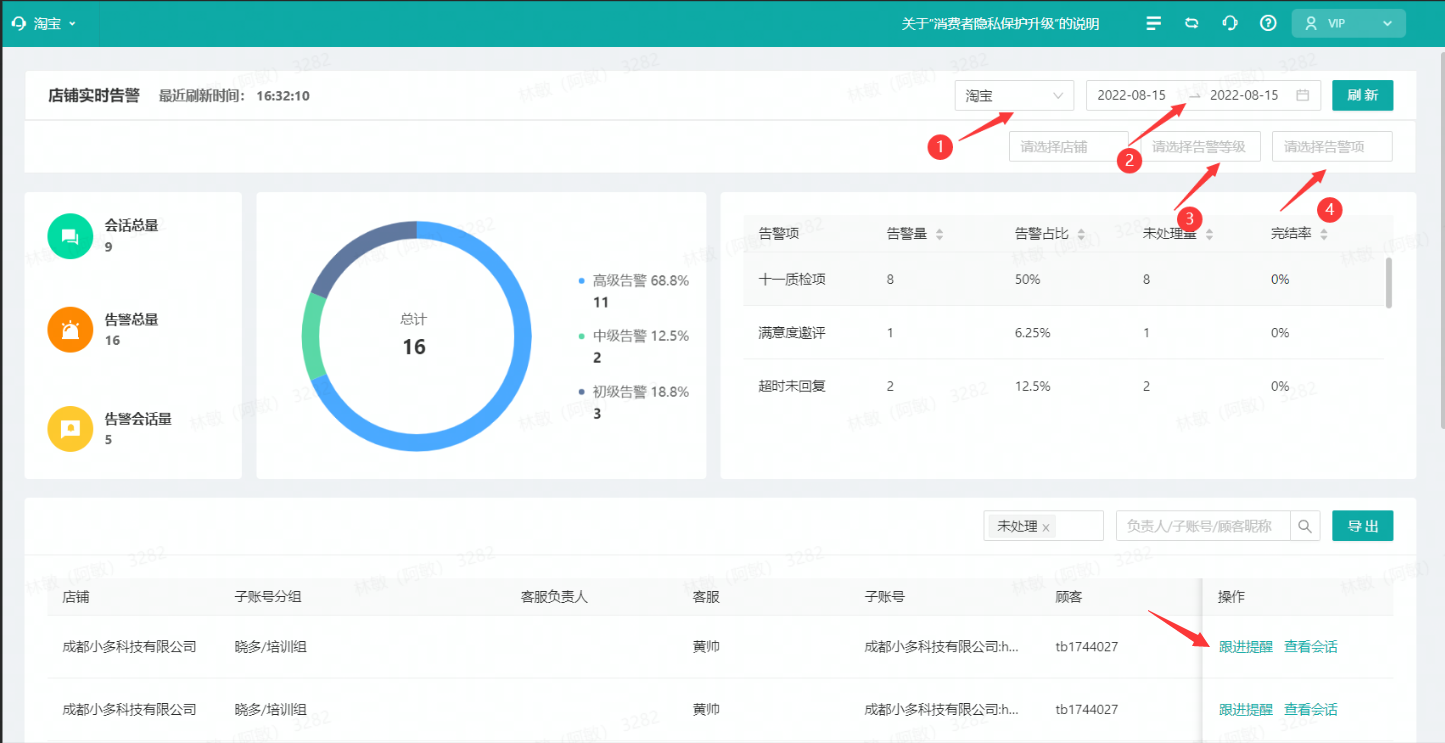Click the headset logo icon beside 淘宝

click(x=18, y=23)
